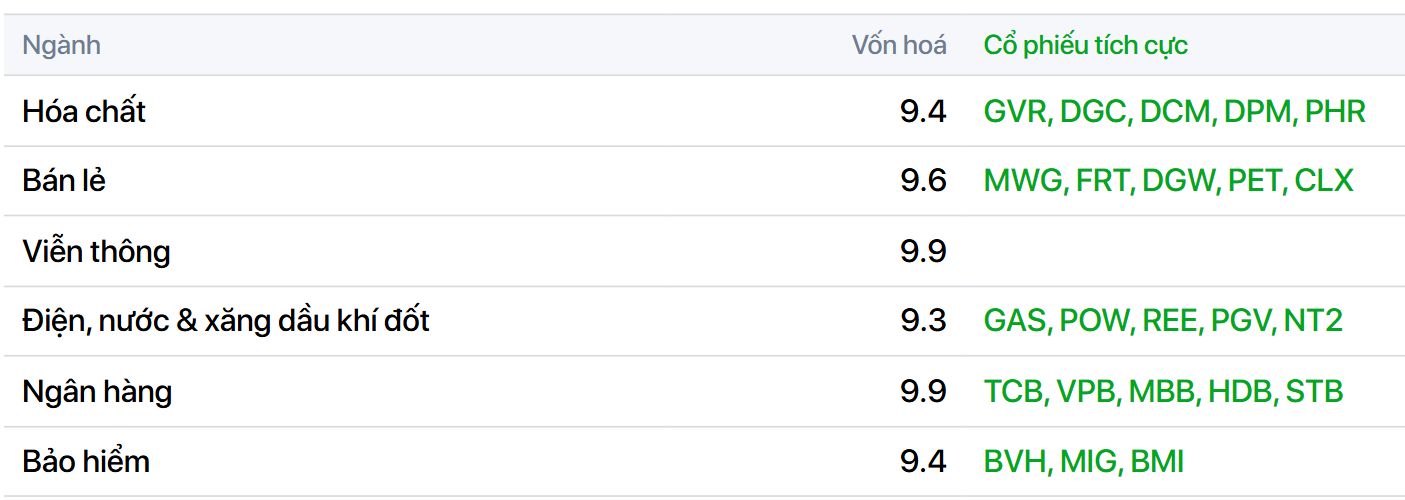Select the Viễn thông industry name
This screenshot has height=500, width=1405.
pyautogui.click(x=96, y=251)
